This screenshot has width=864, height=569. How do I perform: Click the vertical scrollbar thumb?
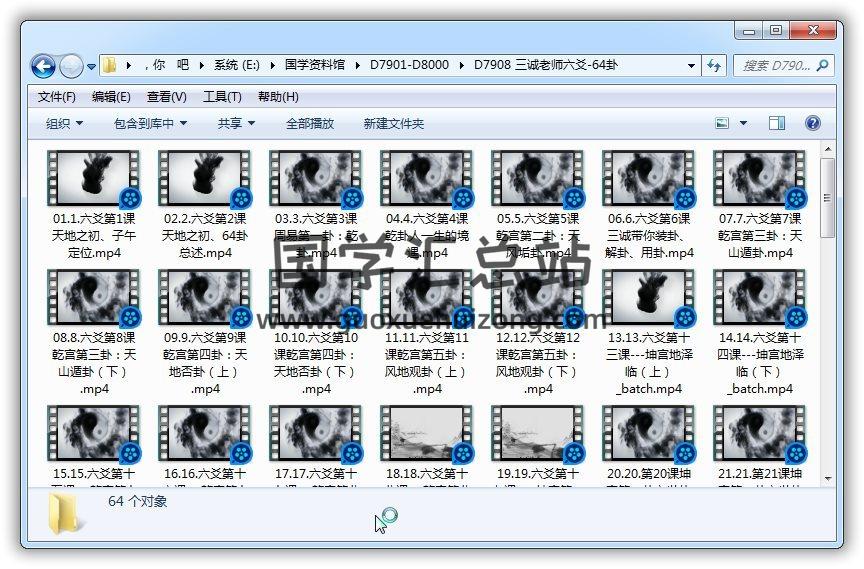[x=827, y=198]
